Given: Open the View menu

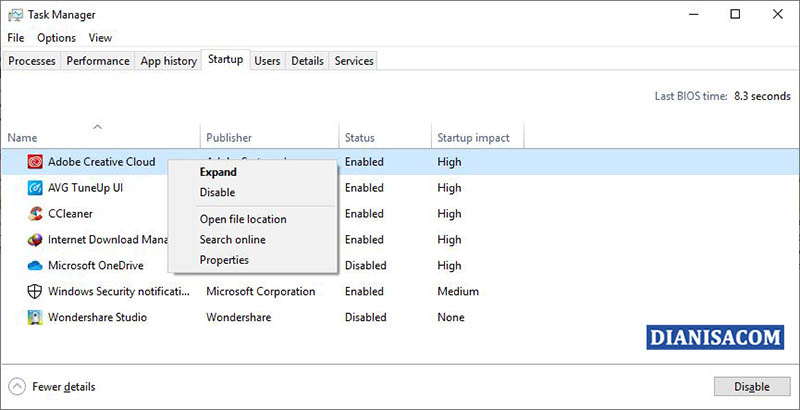Looking at the screenshot, I should pos(100,38).
